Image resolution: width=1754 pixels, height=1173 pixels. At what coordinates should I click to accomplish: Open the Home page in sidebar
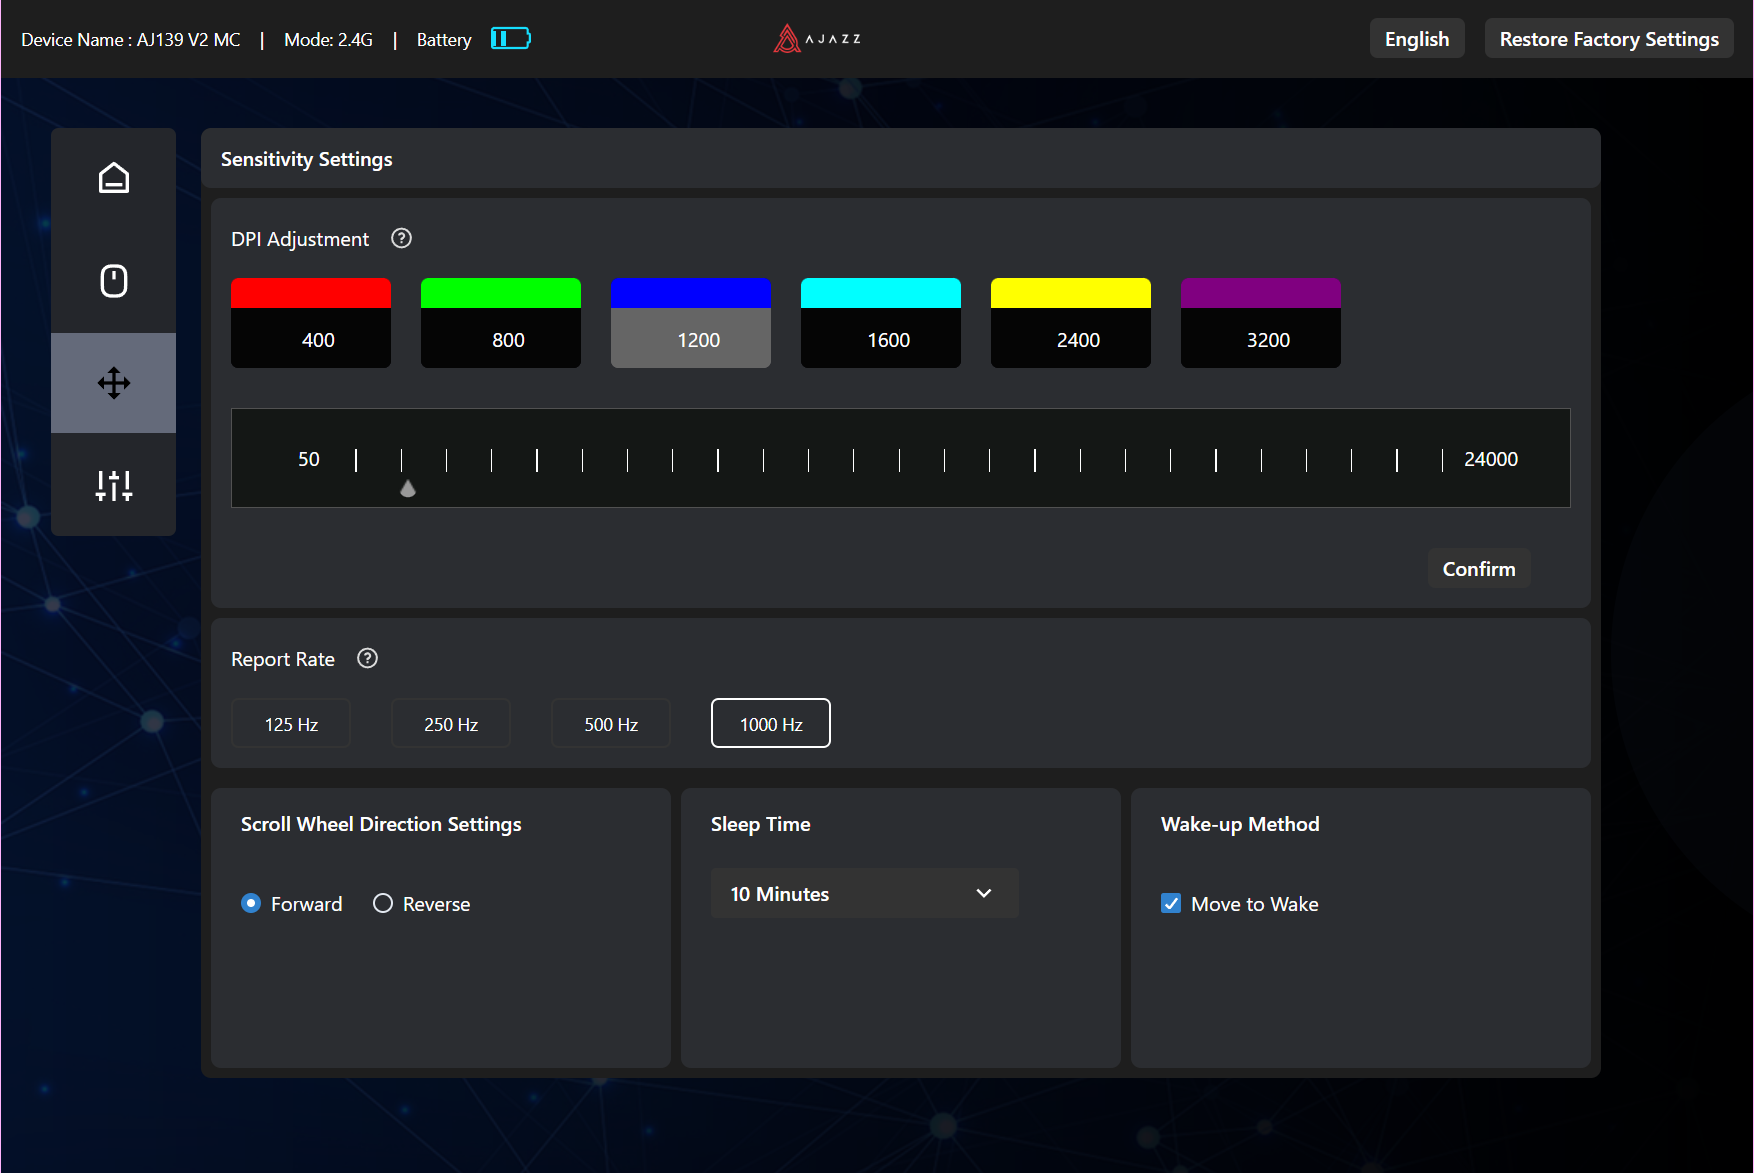(113, 178)
